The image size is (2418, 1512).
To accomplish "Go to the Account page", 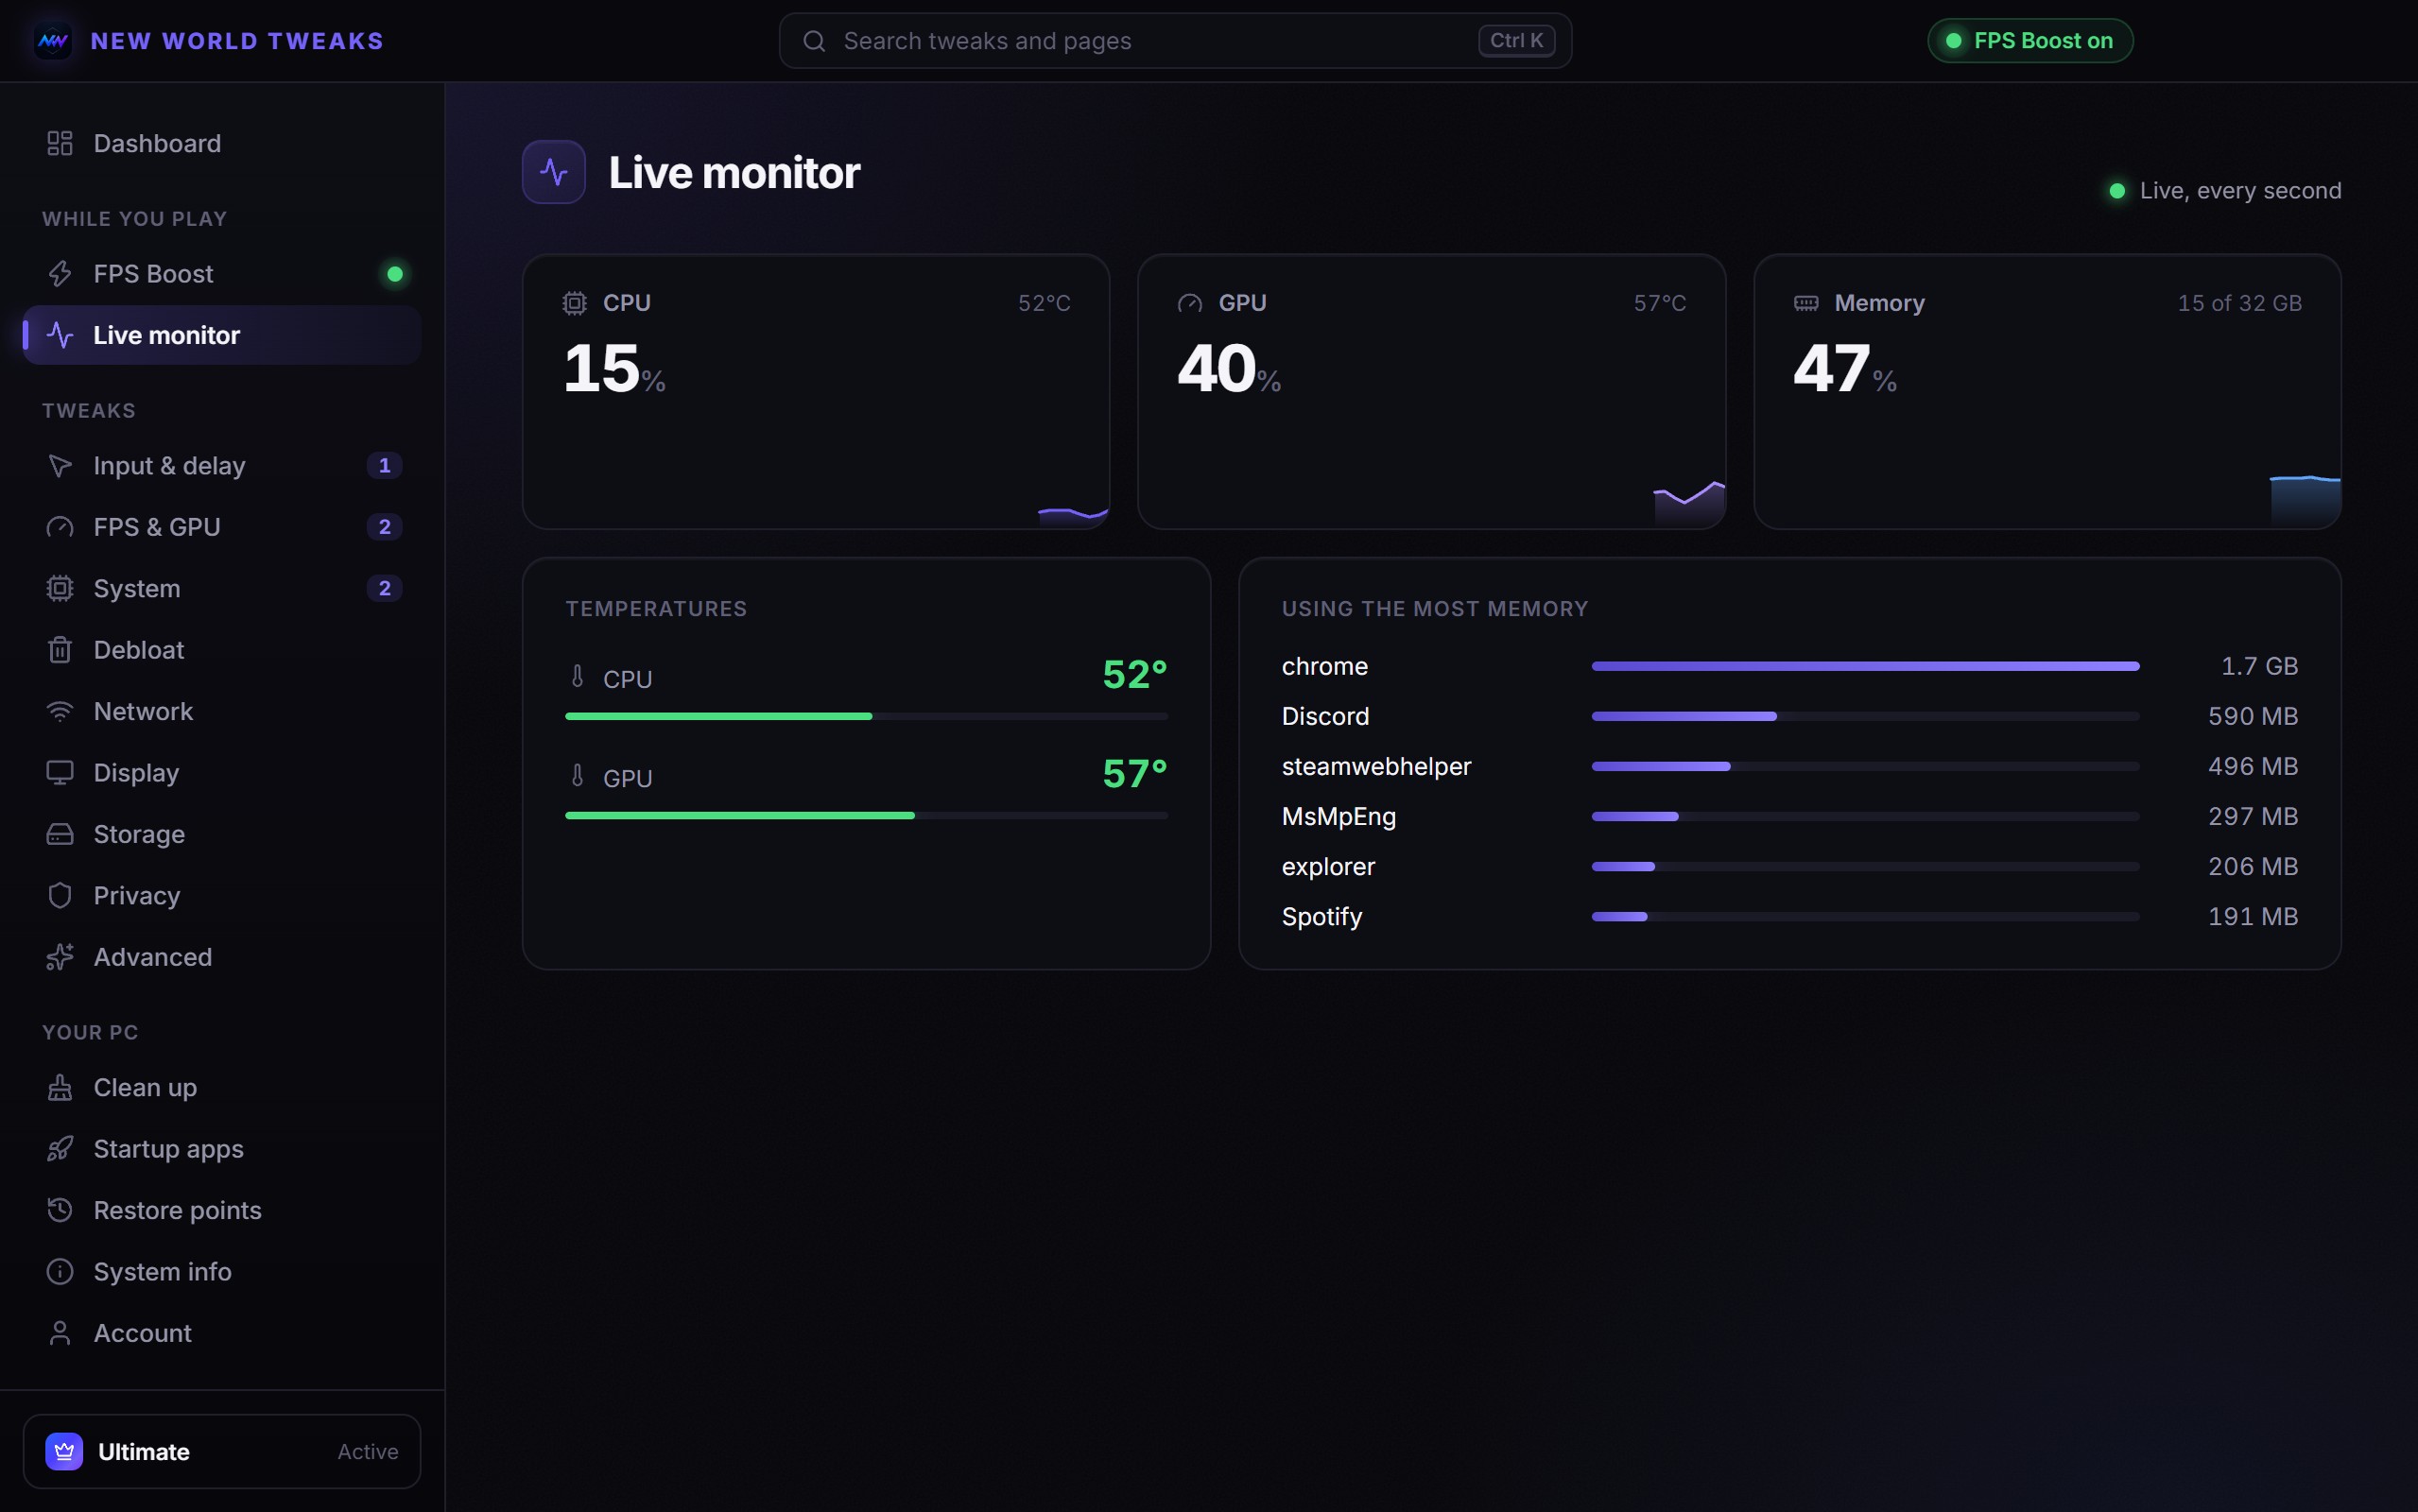I will [x=222, y=1333].
